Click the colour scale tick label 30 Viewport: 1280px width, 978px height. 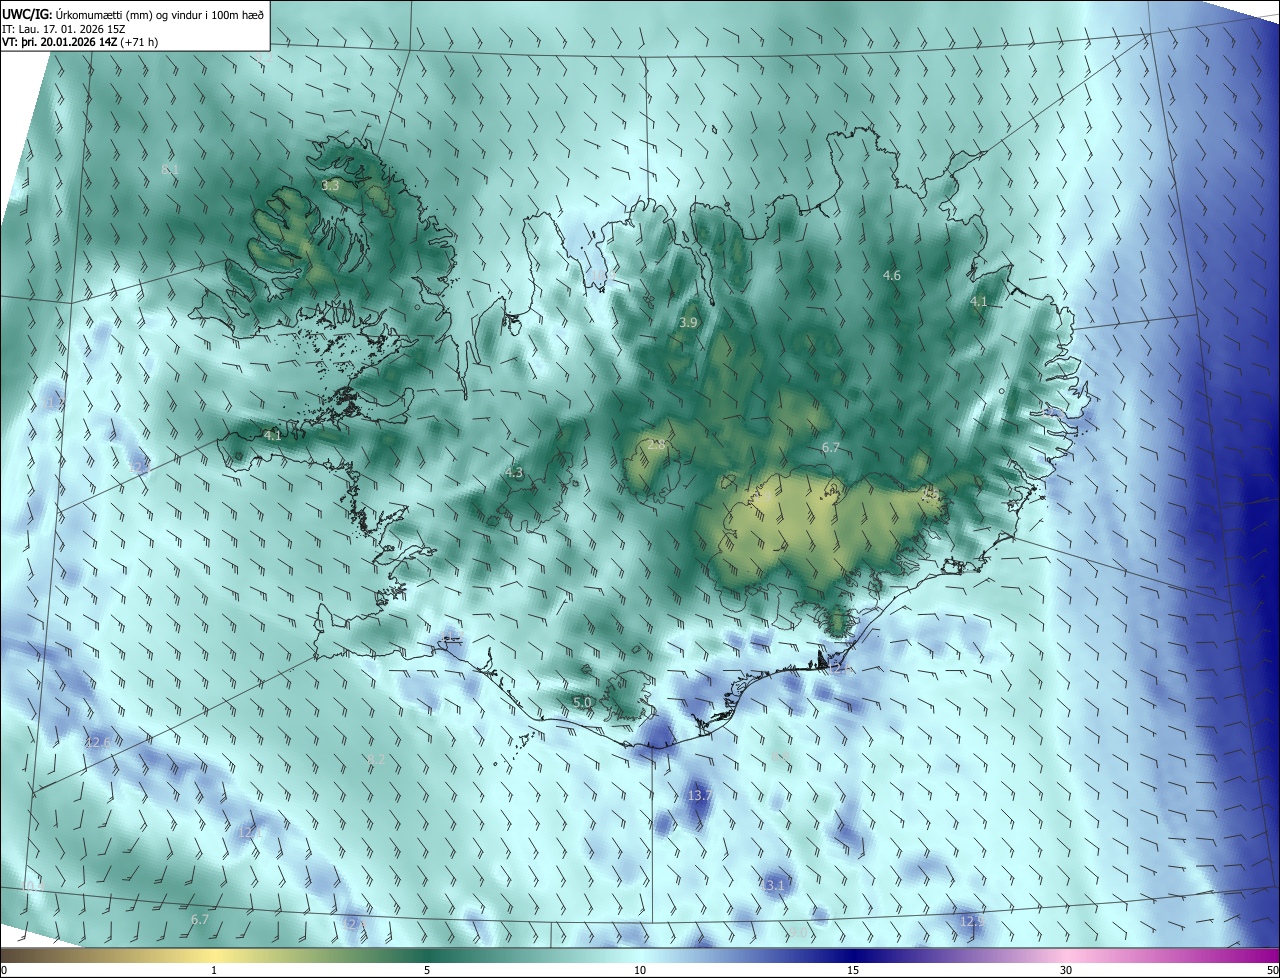coord(1066,970)
